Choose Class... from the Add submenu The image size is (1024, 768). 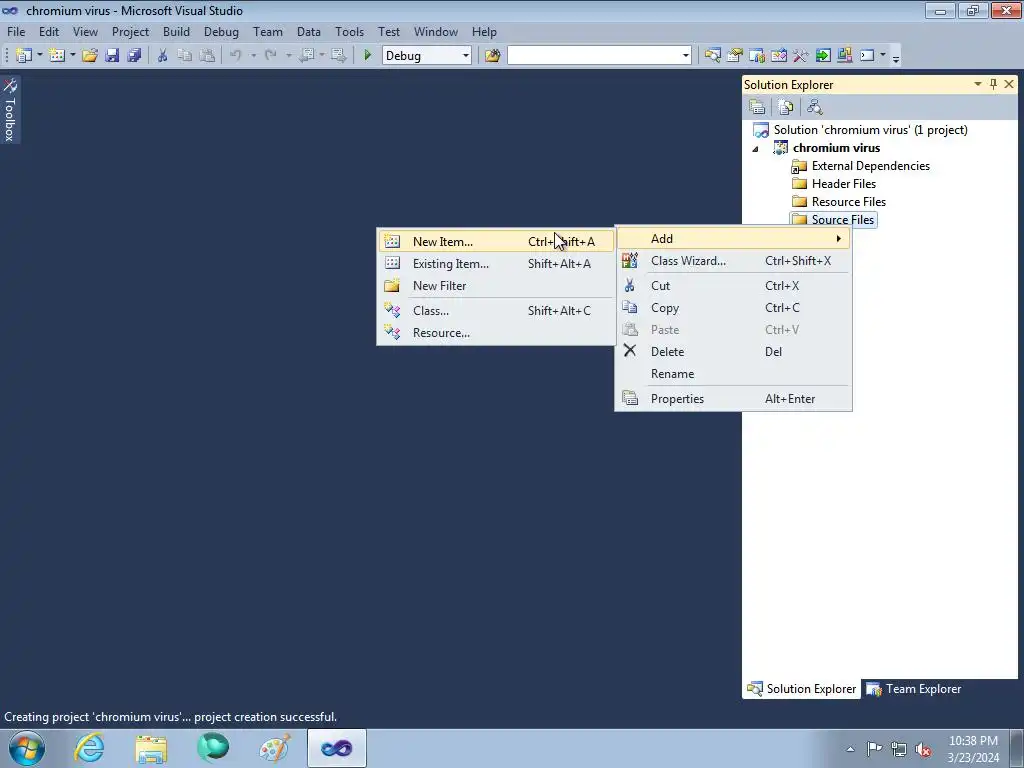click(x=496, y=311)
